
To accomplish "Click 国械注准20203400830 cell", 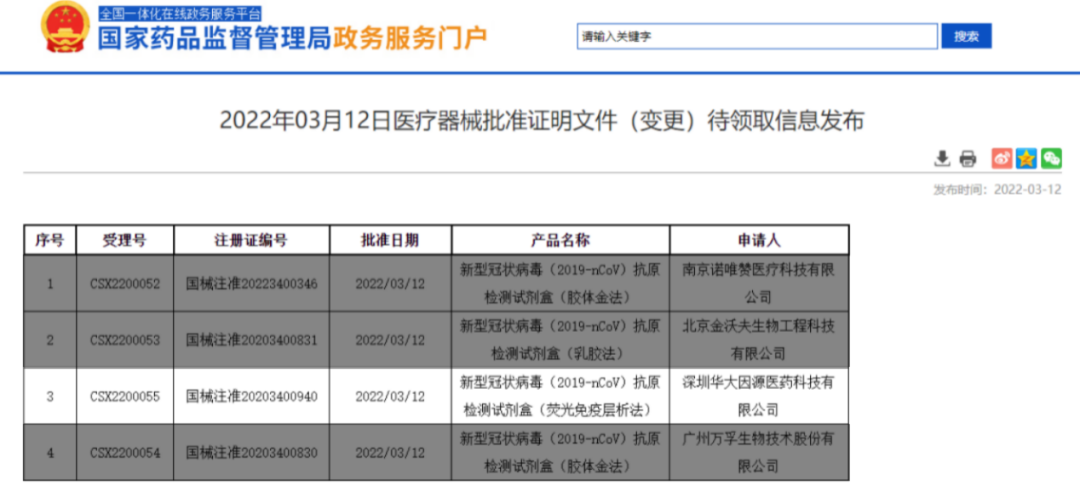I will coord(251,453).
